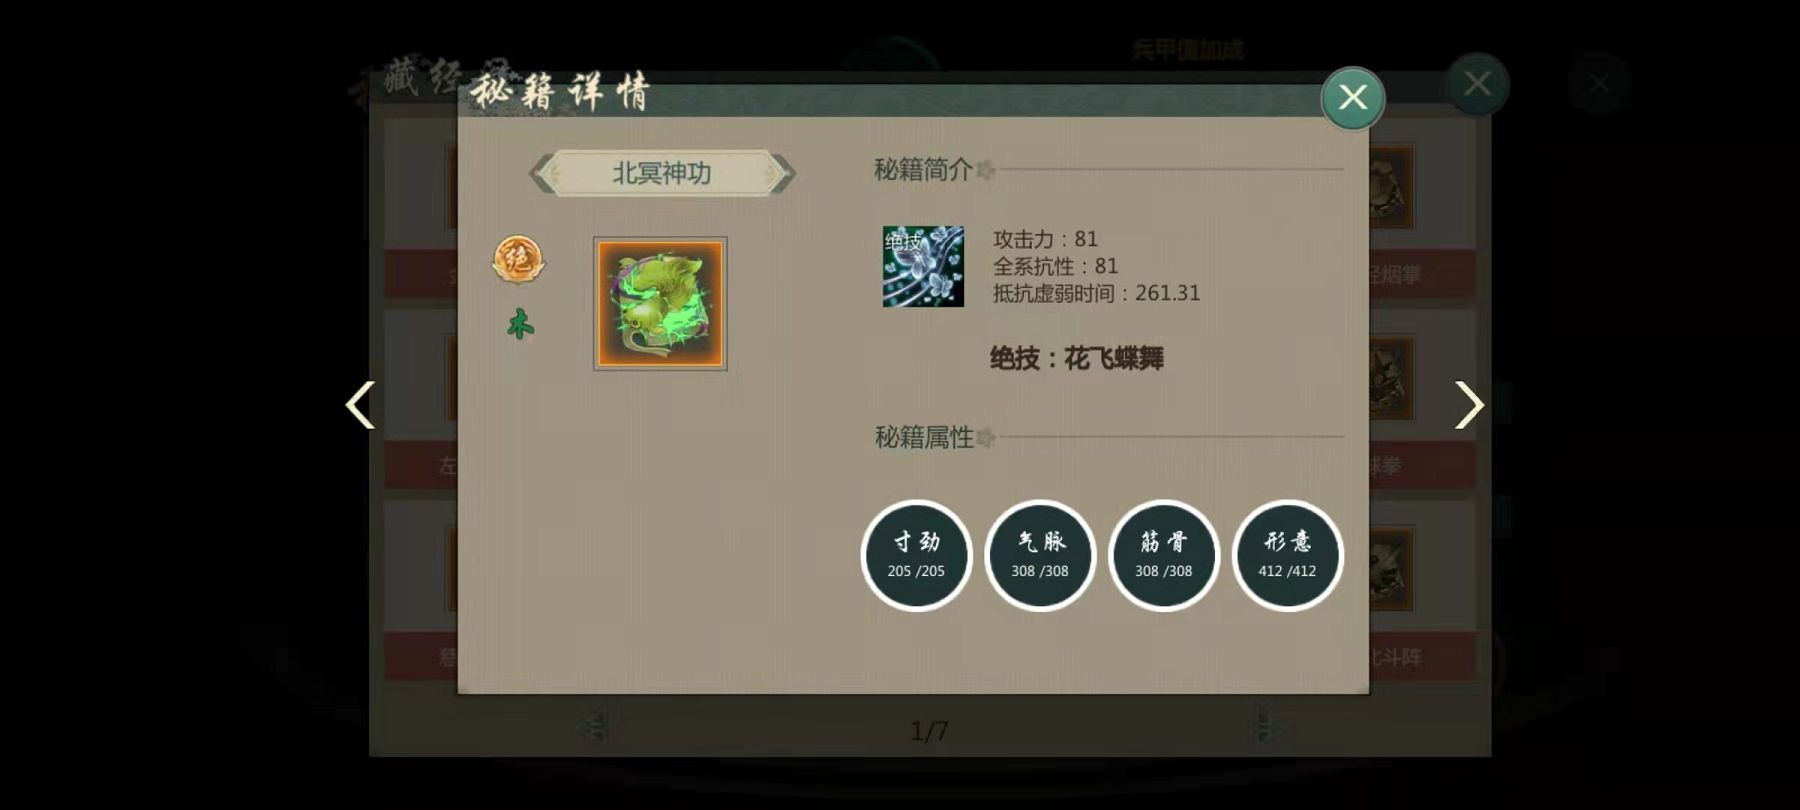Go to the previous manual with the left chevron
The height and width of the screenshot is (810, 1800).
click(360, 405)
